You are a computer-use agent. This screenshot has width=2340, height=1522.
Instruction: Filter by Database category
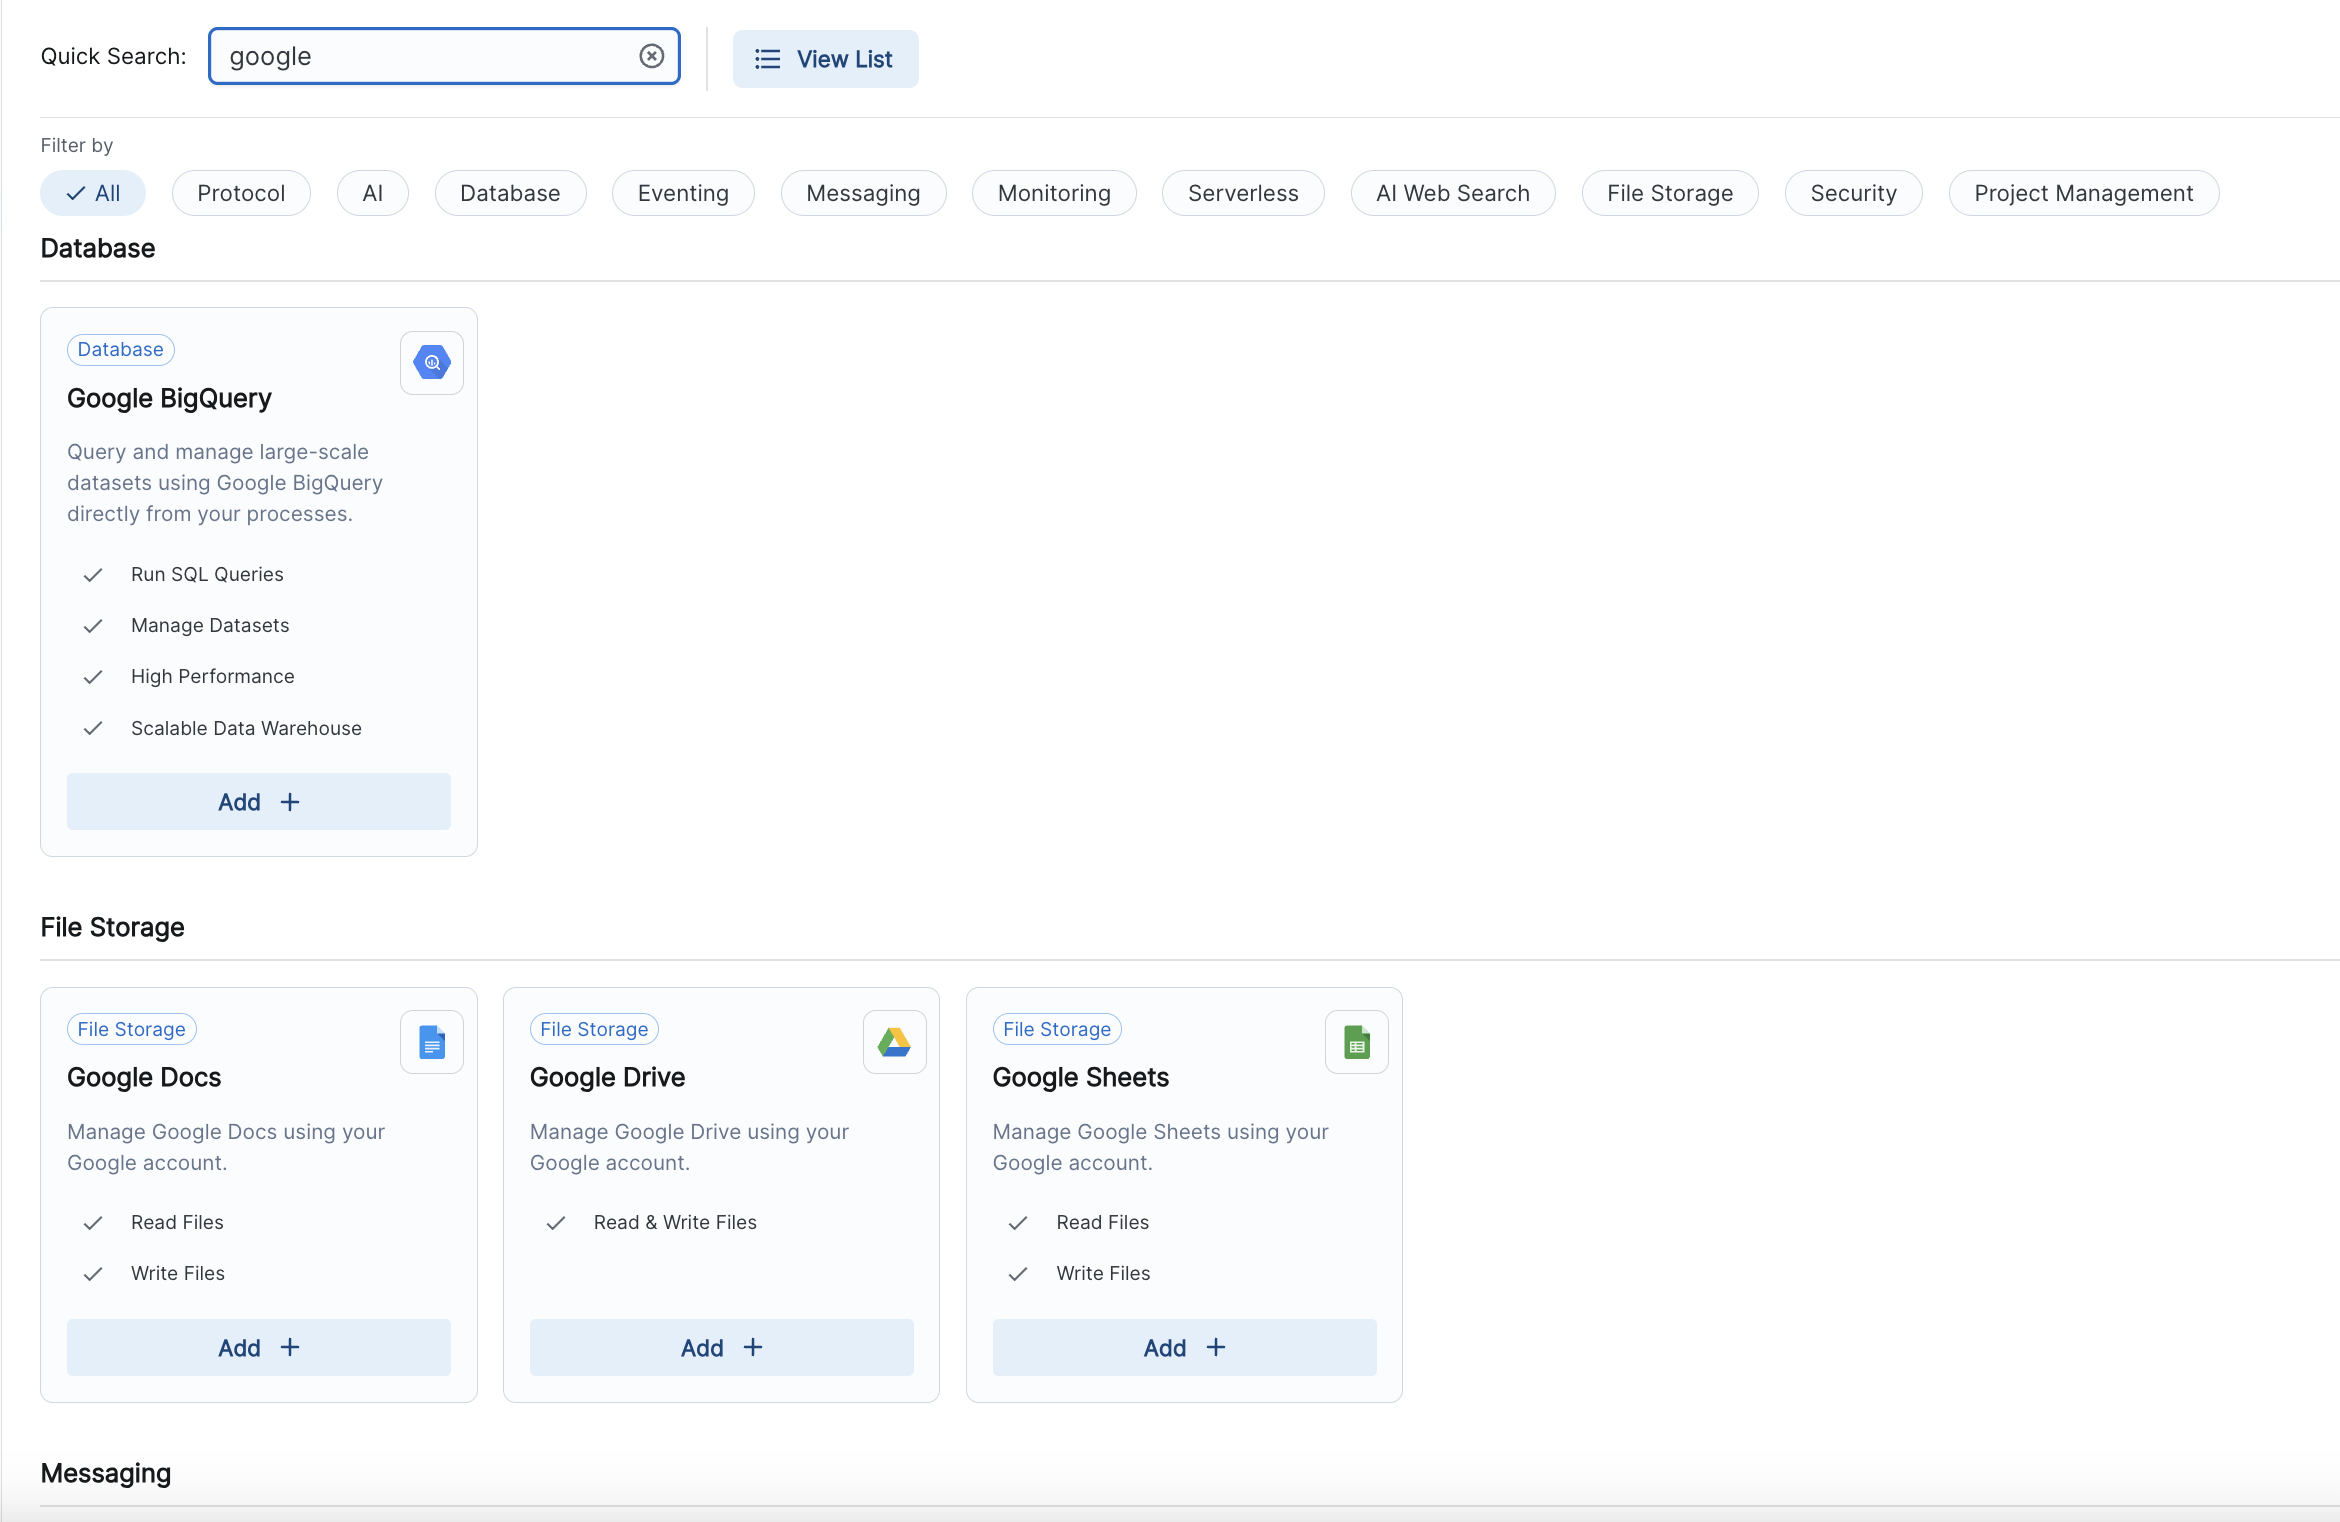click(510, 193)
